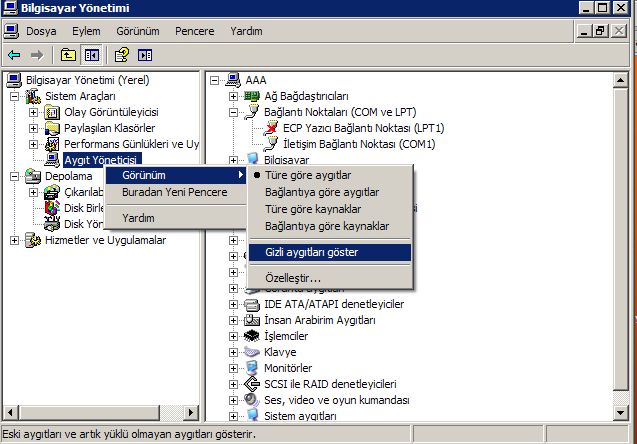The image size is (637, 444).
Task: Click the device list scrollbar up arrow
Action: pyautogui.click(x=620, y=80)
